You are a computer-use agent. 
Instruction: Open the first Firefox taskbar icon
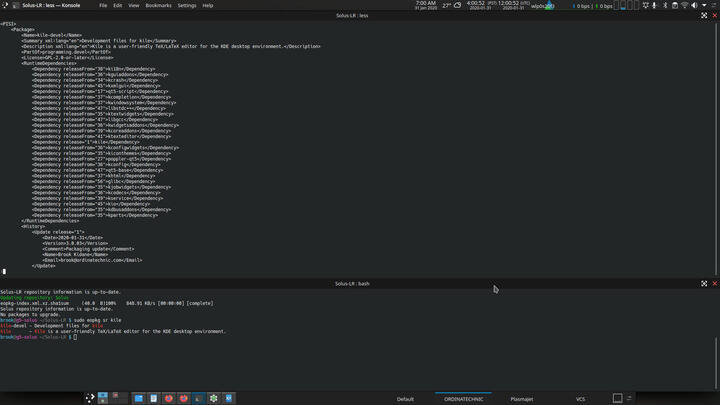pyautogui.click(x=169, y=398)
